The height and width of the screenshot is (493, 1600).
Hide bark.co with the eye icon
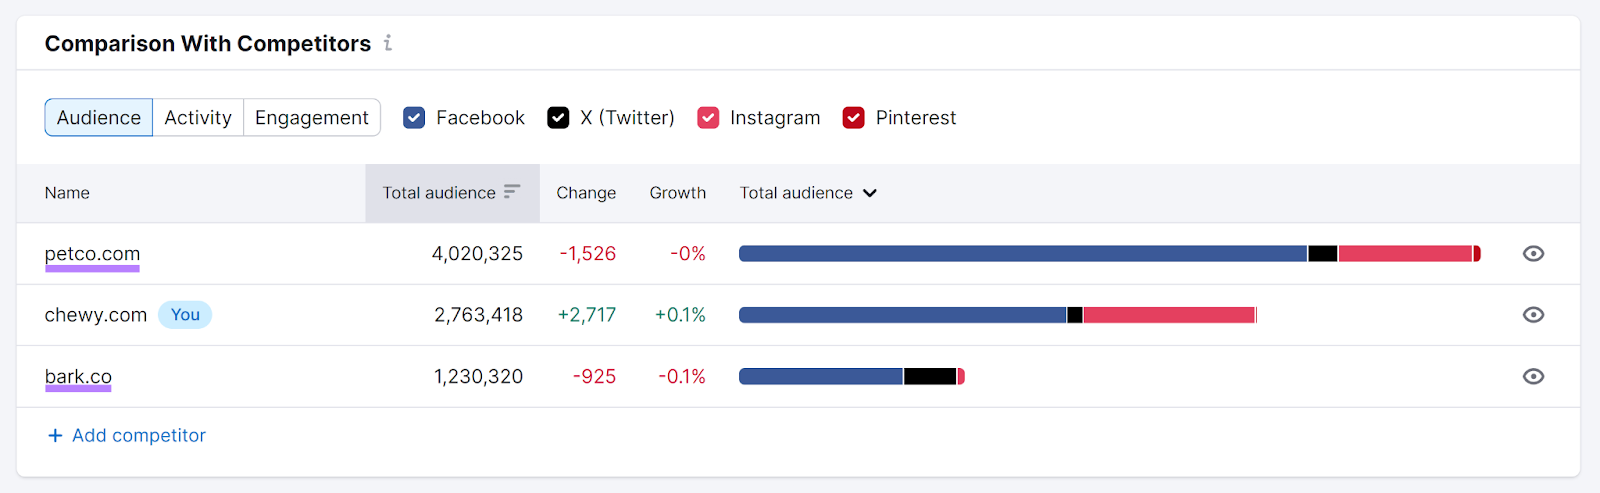1533,377
